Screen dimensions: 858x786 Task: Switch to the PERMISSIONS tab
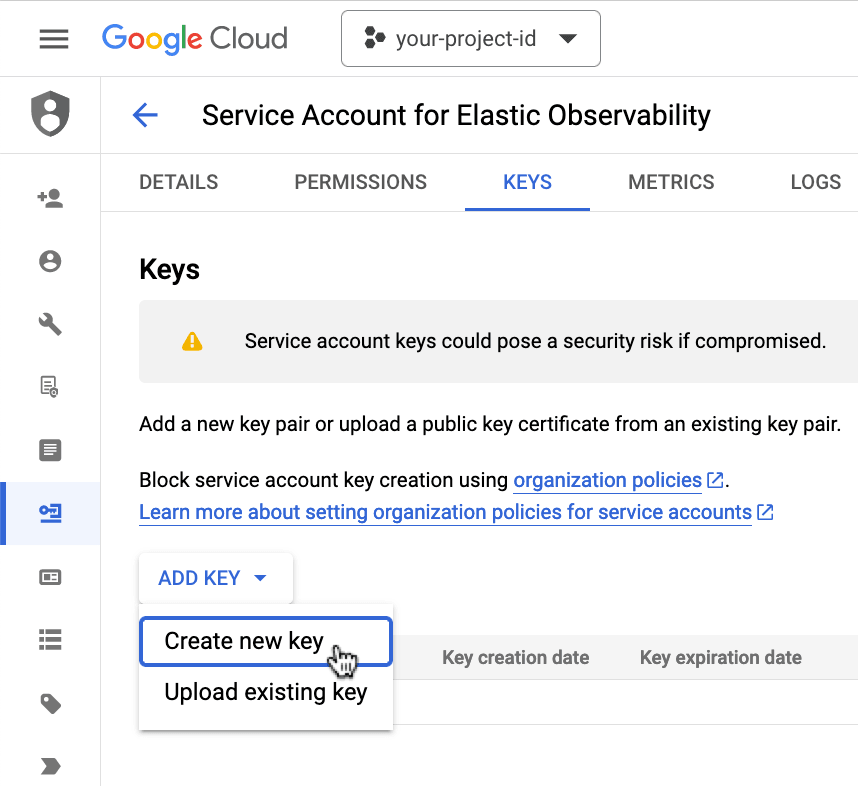tap(360, 182)
